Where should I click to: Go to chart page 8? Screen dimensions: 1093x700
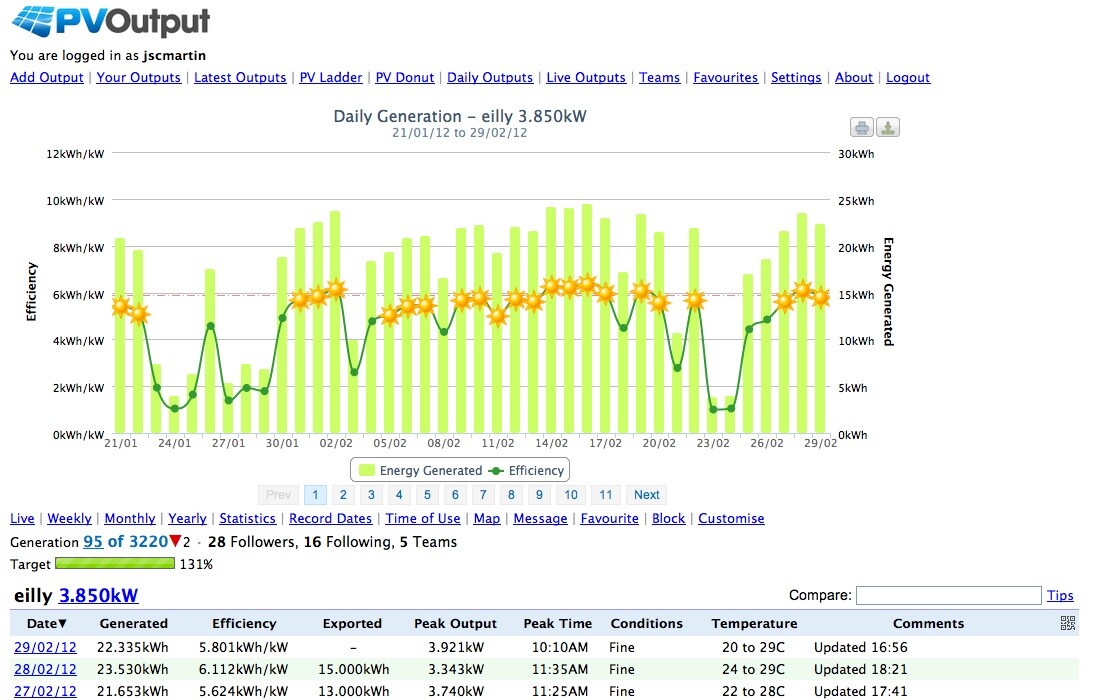(511, 494)
